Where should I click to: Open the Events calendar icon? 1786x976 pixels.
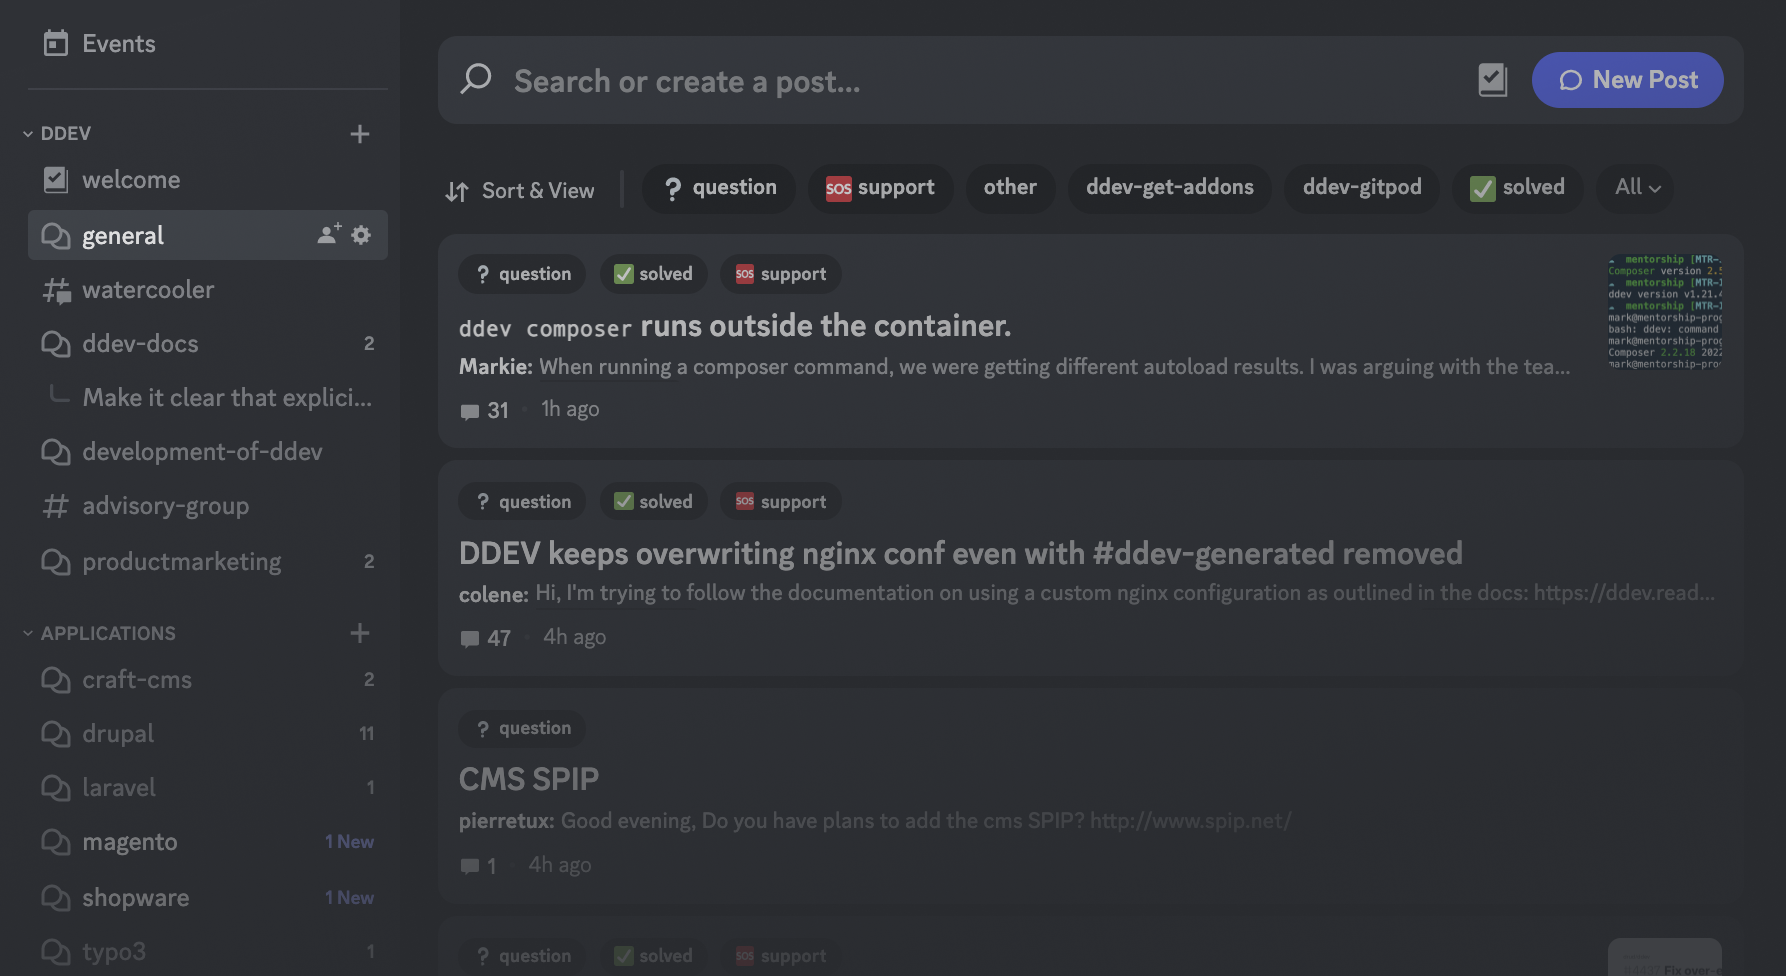click(58, 43)
